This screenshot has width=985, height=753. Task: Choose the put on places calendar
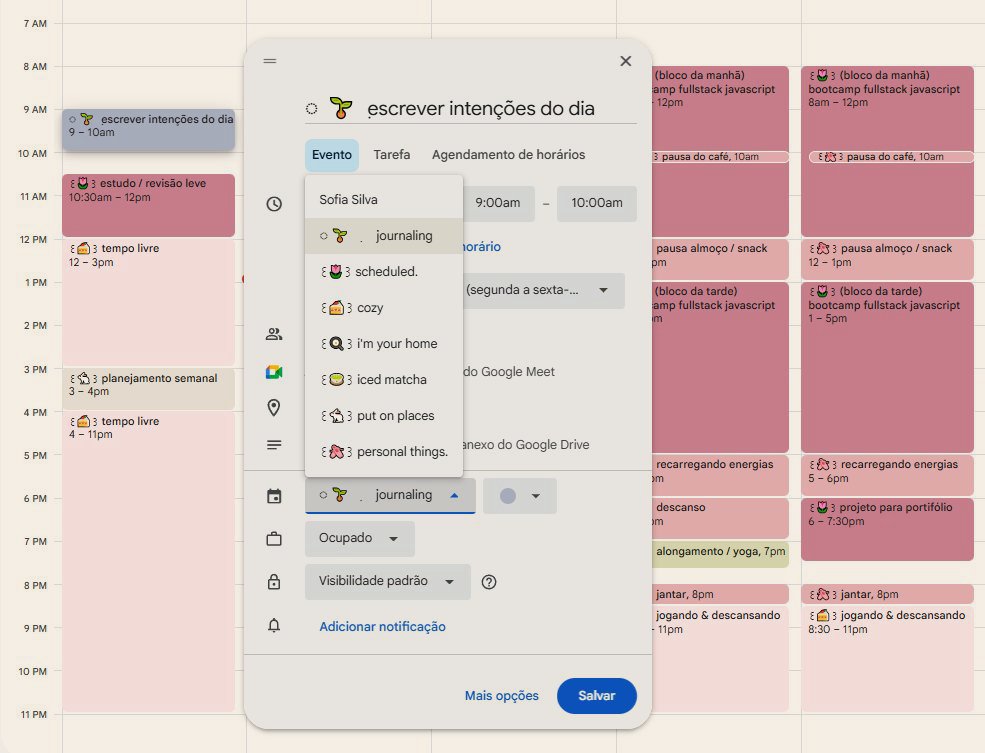[384, 416]
